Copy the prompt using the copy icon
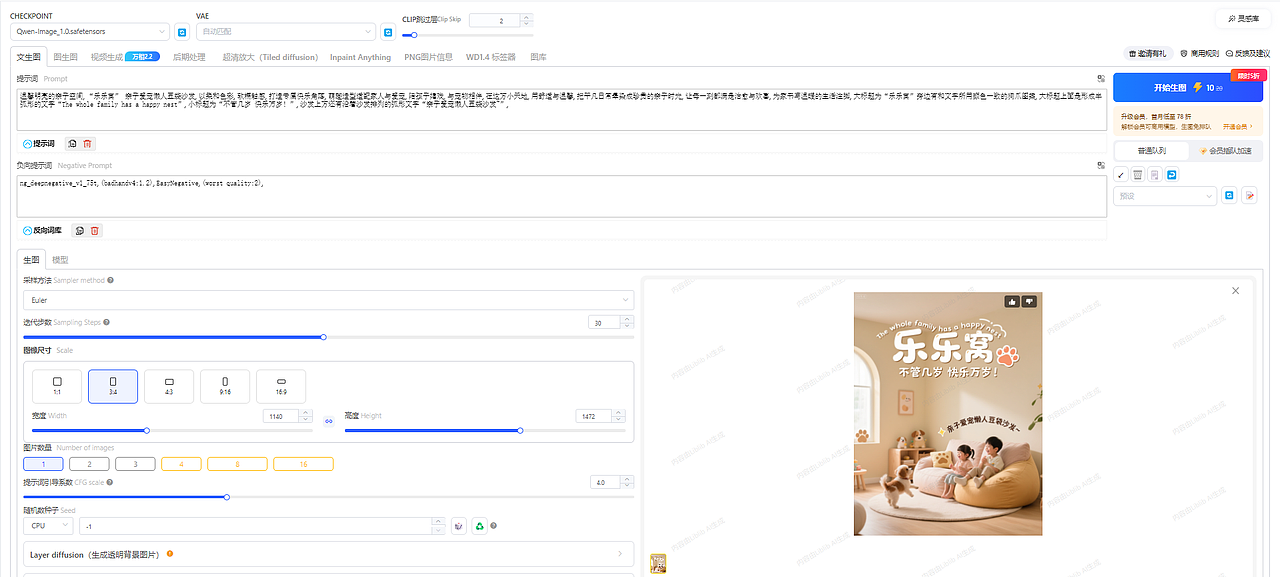Viewport: 1280px width, 577px height. click(71, 143)
